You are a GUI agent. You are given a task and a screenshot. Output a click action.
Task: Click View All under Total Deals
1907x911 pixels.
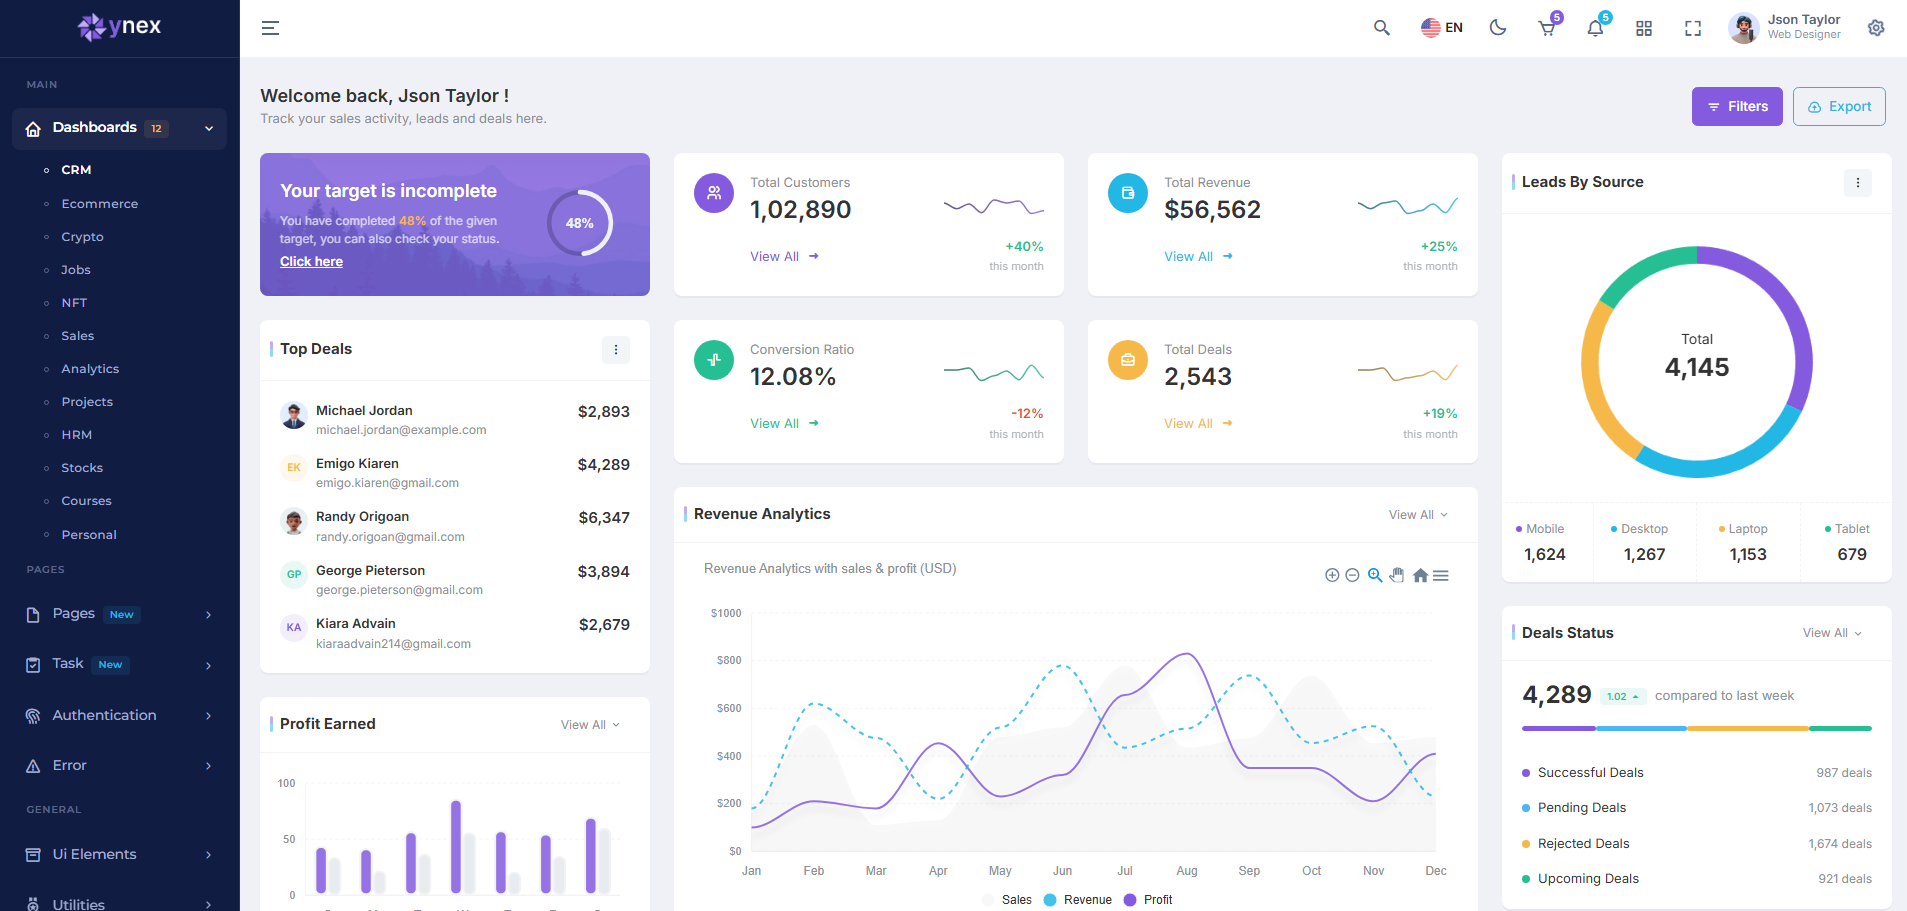coord(1198,424)
